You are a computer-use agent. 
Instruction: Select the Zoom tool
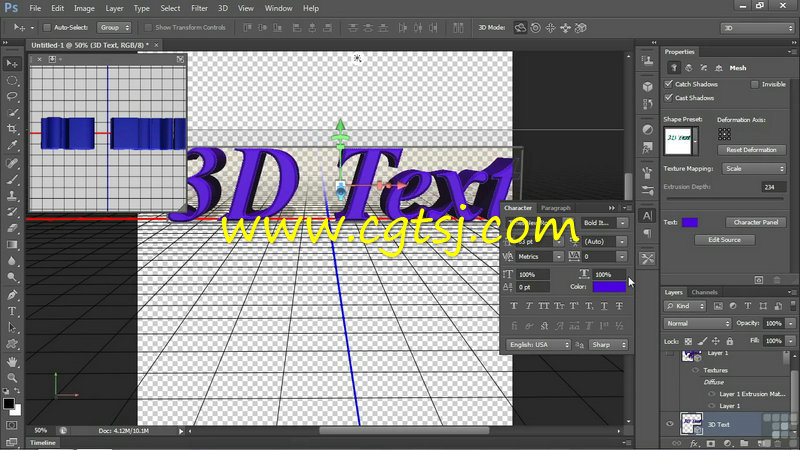click(12, 378)
